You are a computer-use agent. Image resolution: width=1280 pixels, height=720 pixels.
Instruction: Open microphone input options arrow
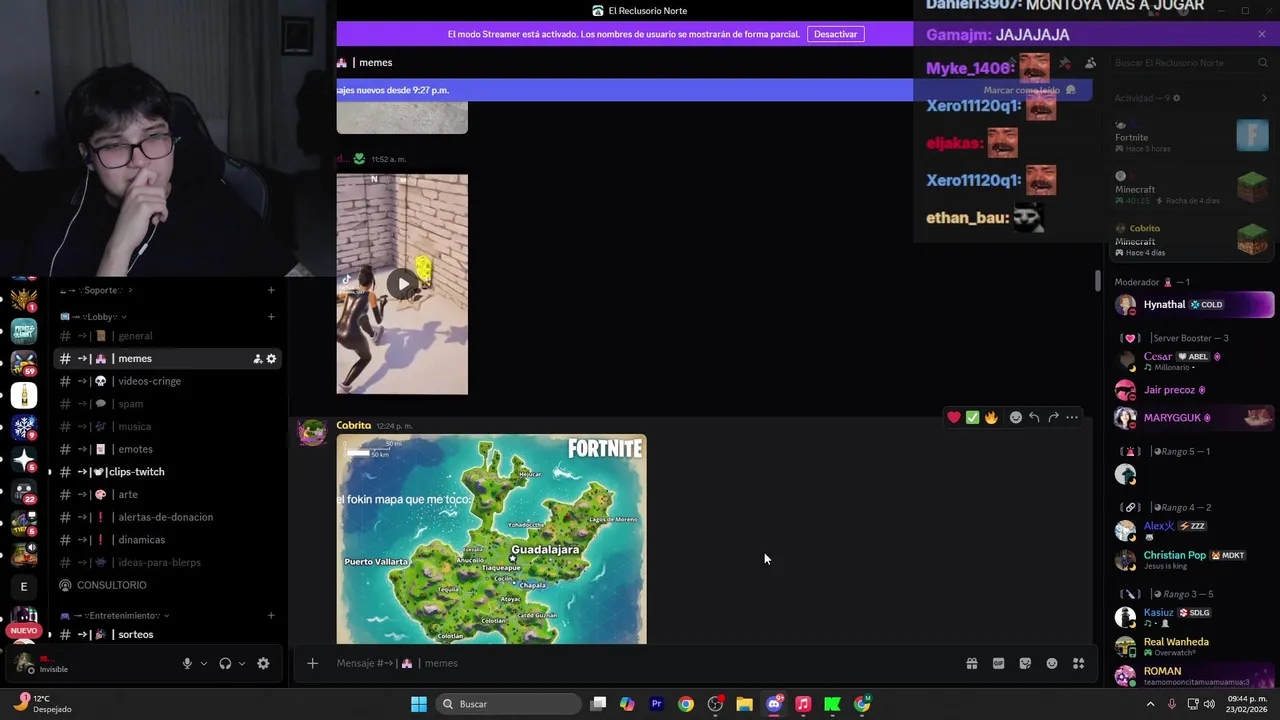pos(204,663)
